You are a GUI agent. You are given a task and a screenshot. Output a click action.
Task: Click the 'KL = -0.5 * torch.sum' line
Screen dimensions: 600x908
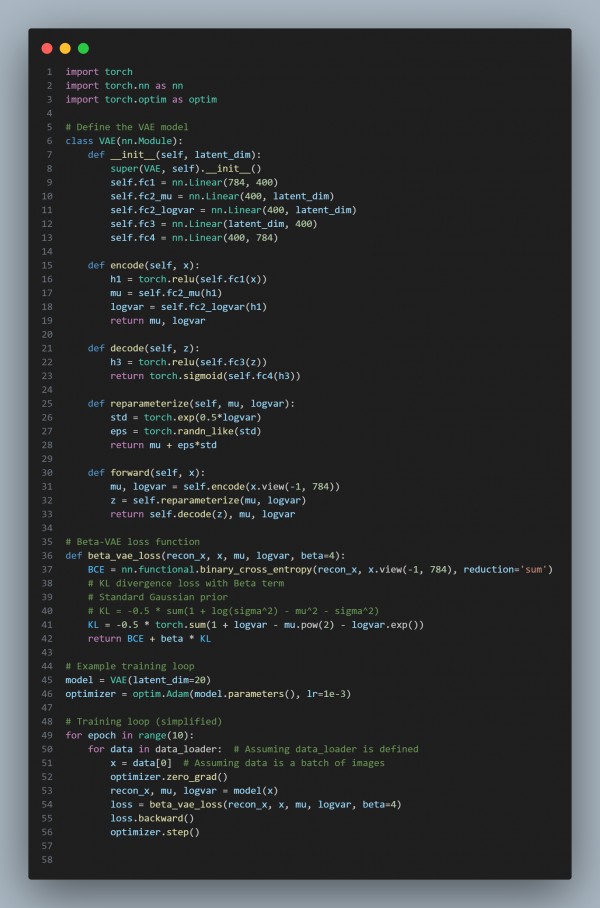point(256,625)
